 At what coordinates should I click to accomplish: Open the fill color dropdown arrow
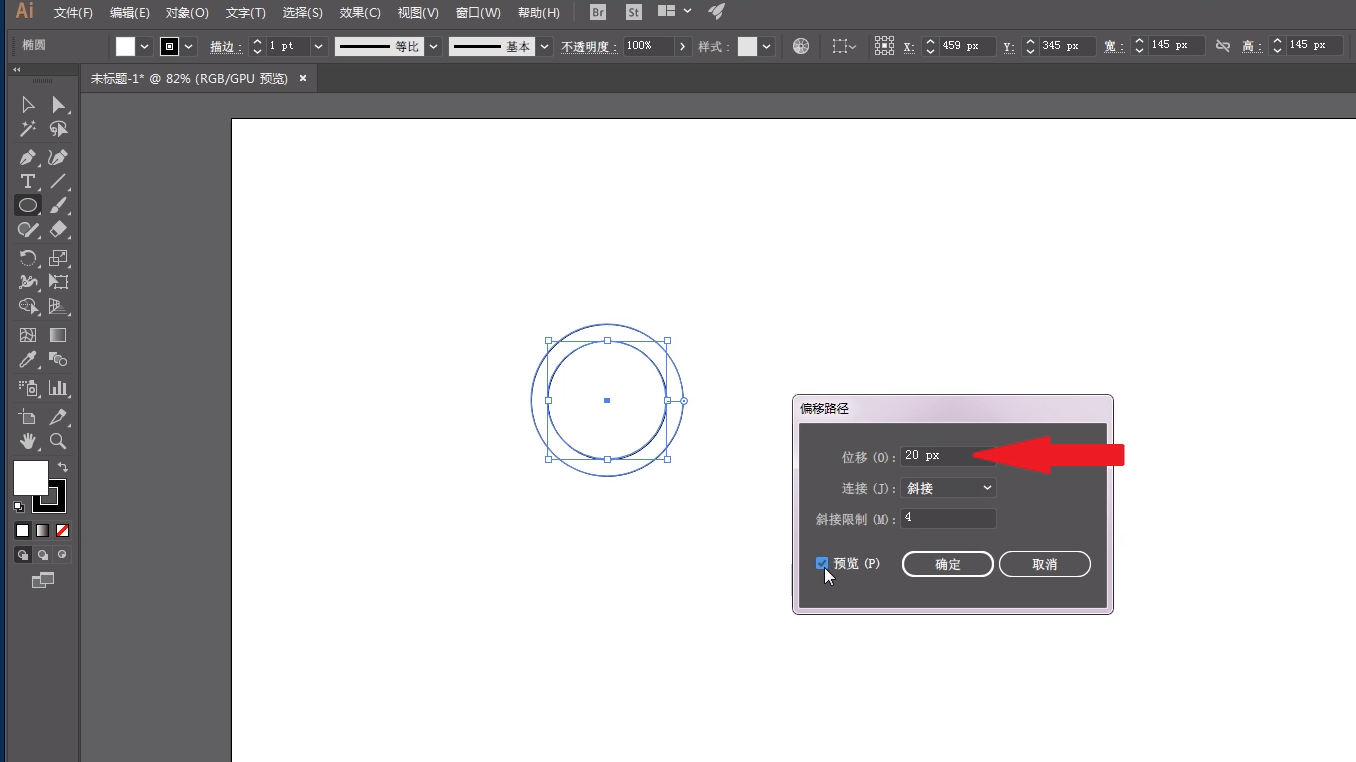coord(144,46)
